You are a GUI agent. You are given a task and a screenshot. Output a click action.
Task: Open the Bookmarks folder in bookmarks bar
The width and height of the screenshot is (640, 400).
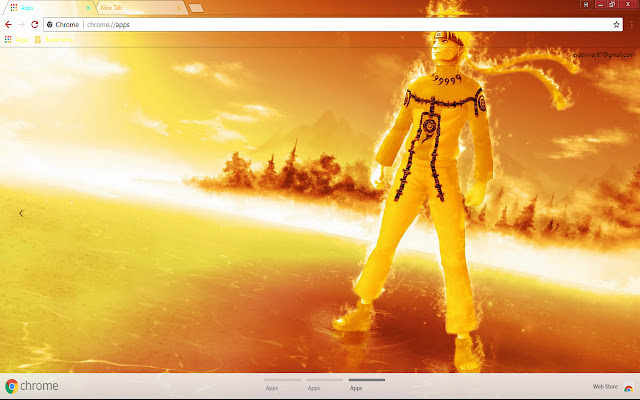click(54, 40)
